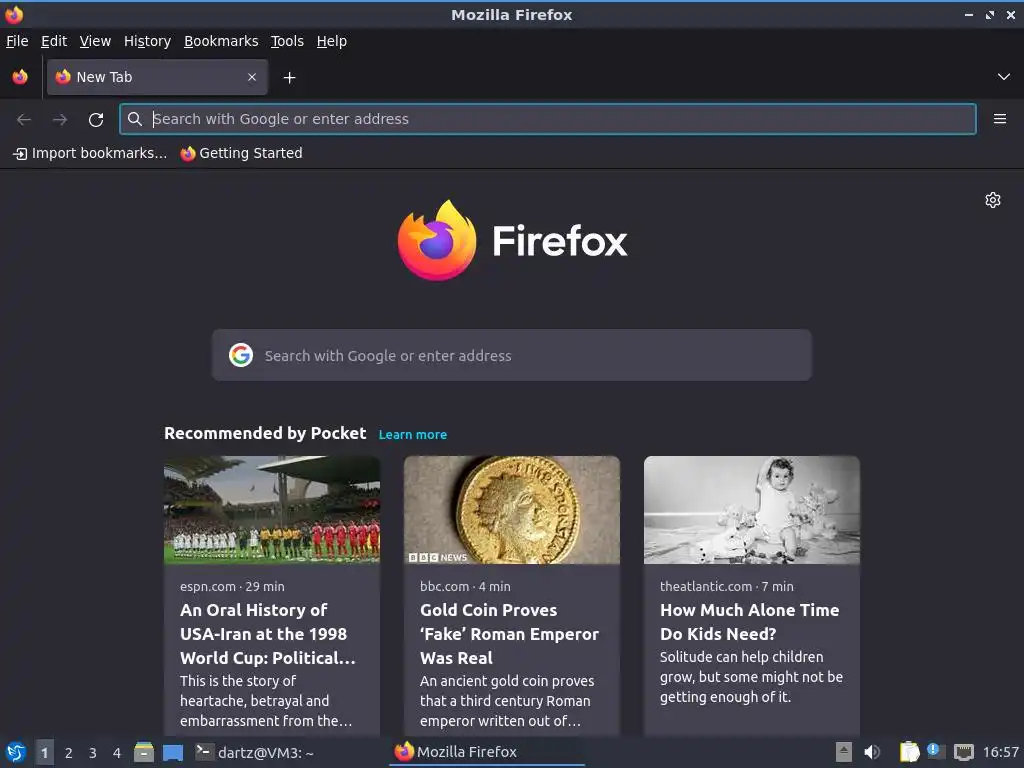This screenshot has width=1024, height=768.
Task: Switch to workspace 4
Action: (117, 753)
